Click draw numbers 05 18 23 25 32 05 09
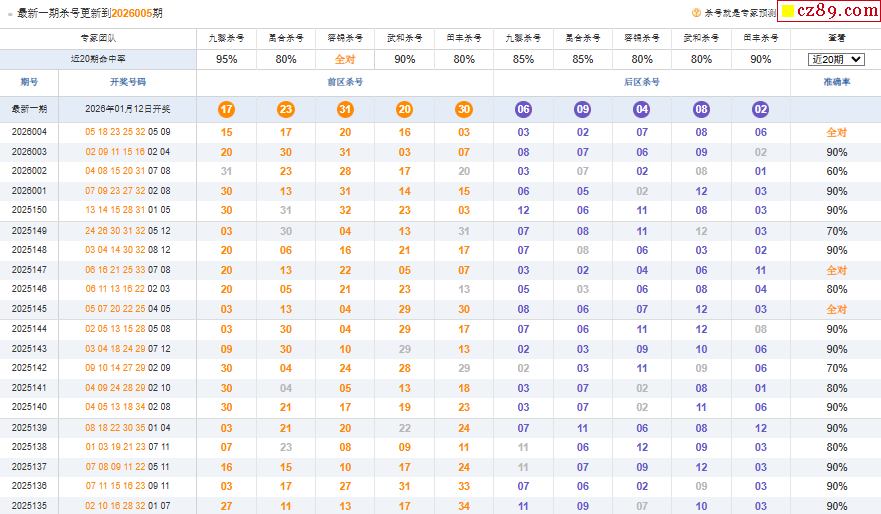Image resolution: width=881 pixels, height=514 pixels. click(x=128, y=132)
